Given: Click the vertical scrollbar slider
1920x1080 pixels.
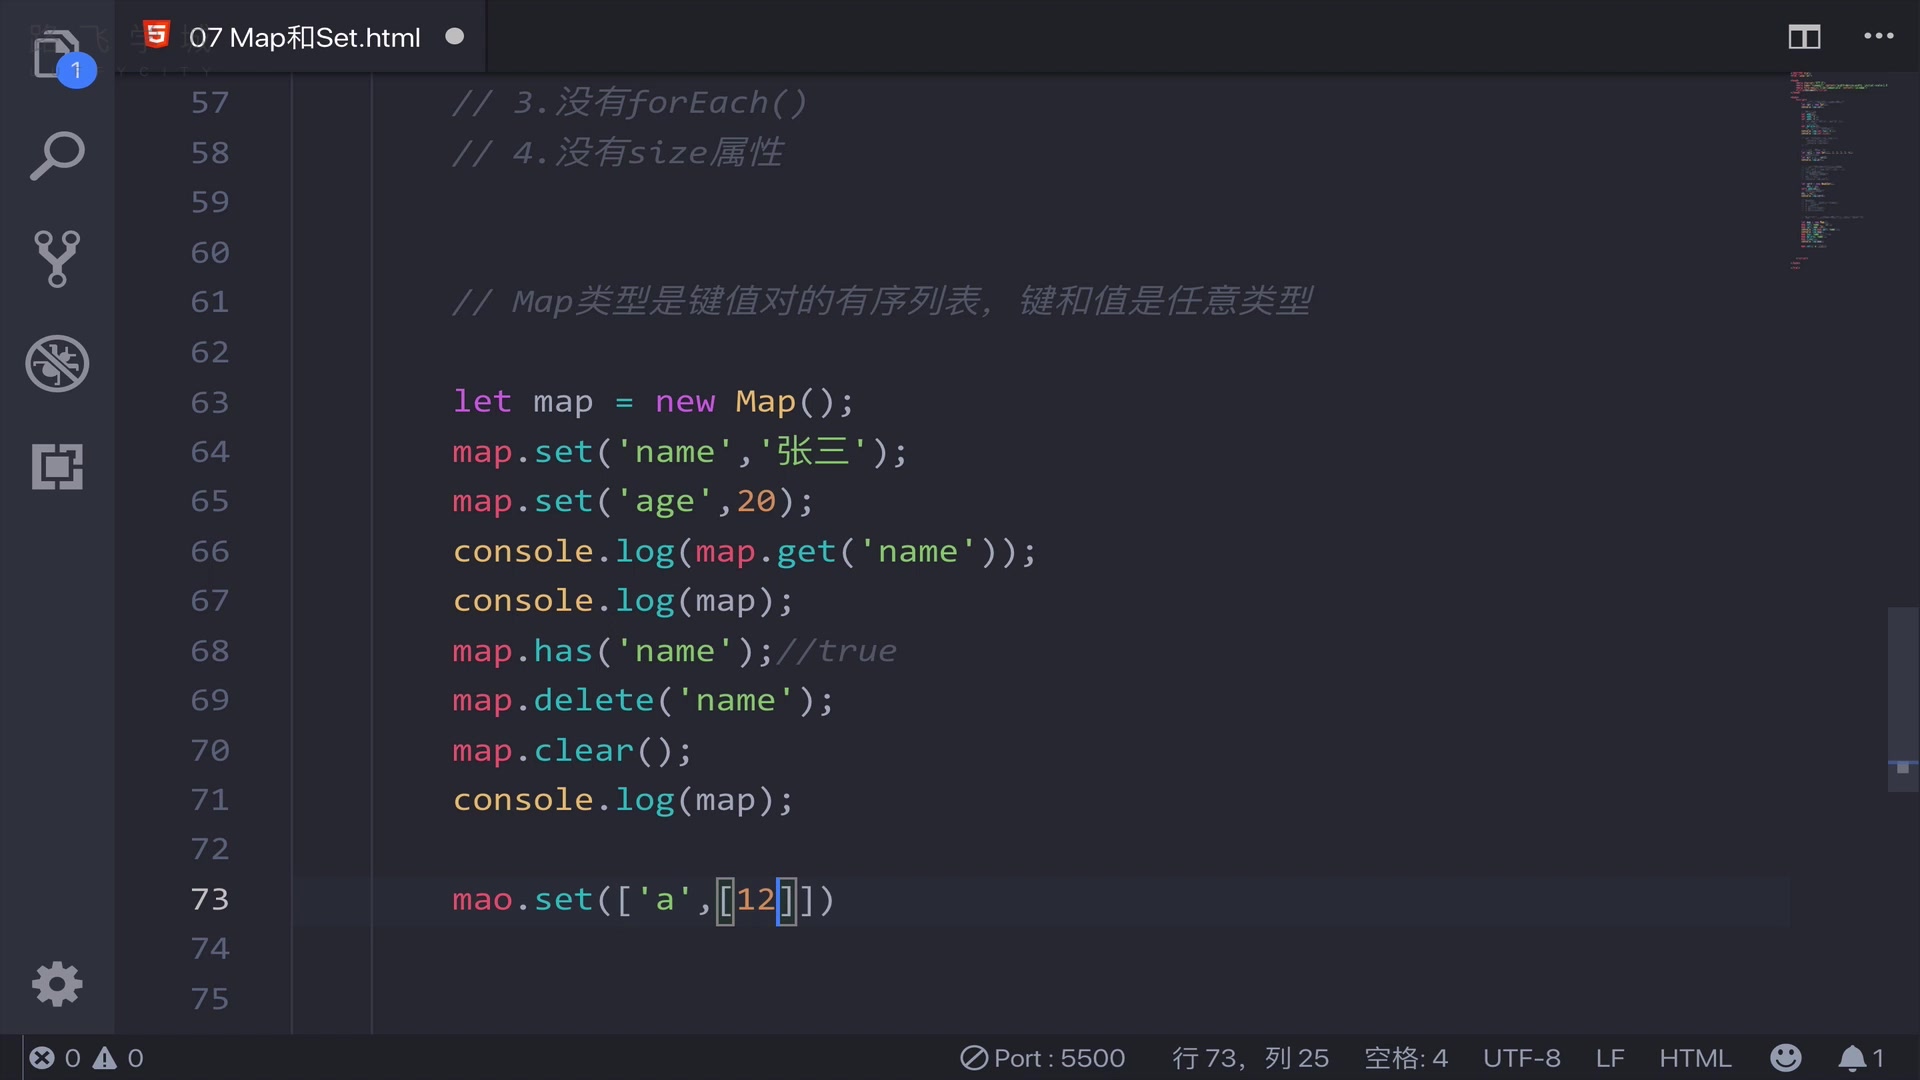Looking at the screenshot, I should 1903,699.
